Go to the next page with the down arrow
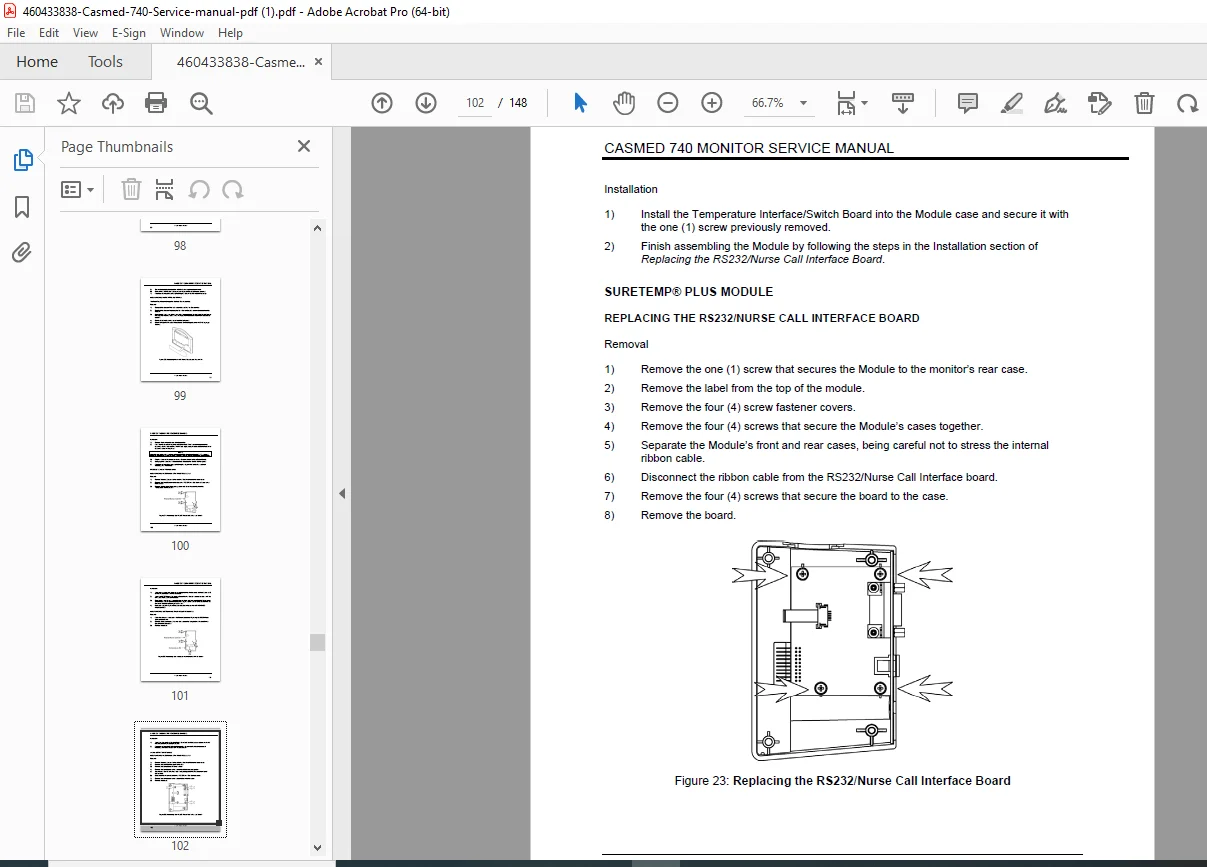Screen dimensions: 1207x867 (426, 103)
